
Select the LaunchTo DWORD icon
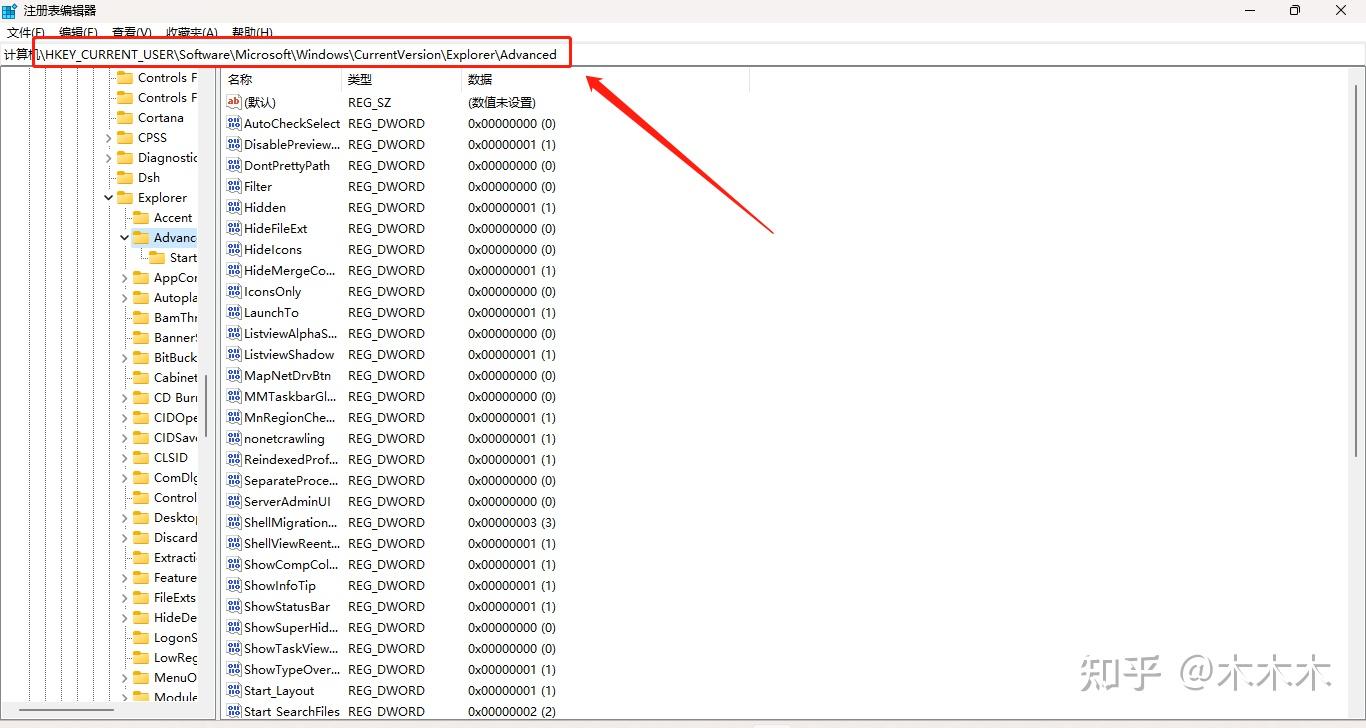coord(234,312)
